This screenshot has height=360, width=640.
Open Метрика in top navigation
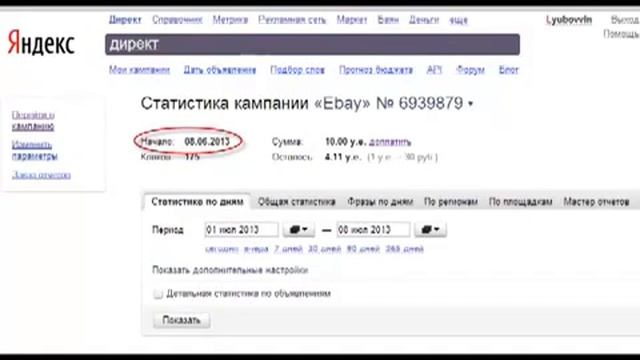pos(230,20)
